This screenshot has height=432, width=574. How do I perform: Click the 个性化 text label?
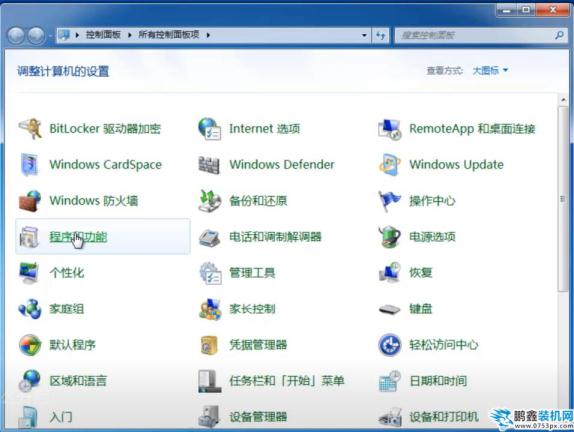67,273
